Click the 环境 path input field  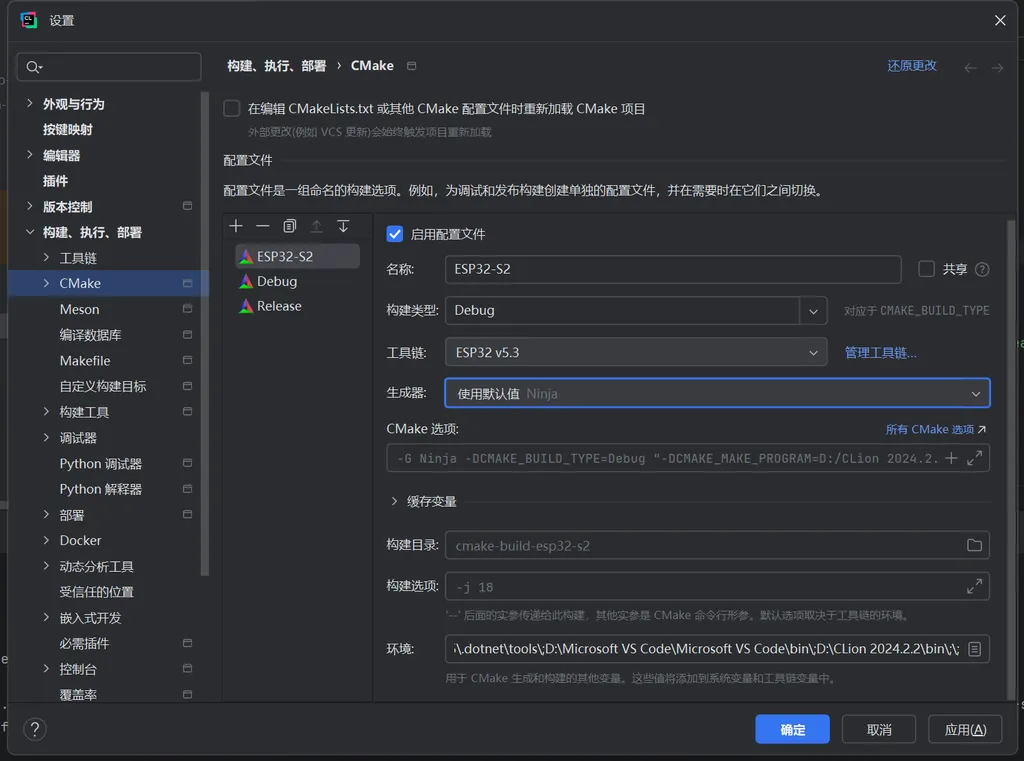tap(717, 649)
